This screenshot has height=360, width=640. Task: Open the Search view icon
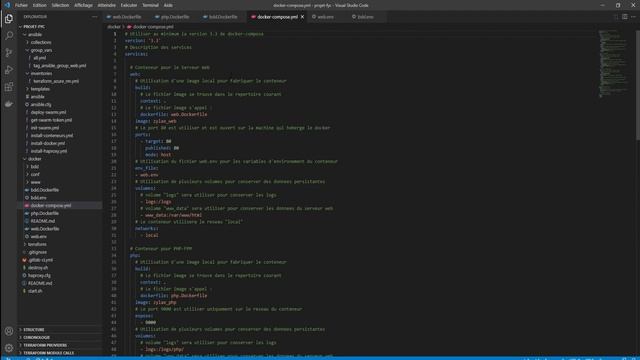click(9, 36)
